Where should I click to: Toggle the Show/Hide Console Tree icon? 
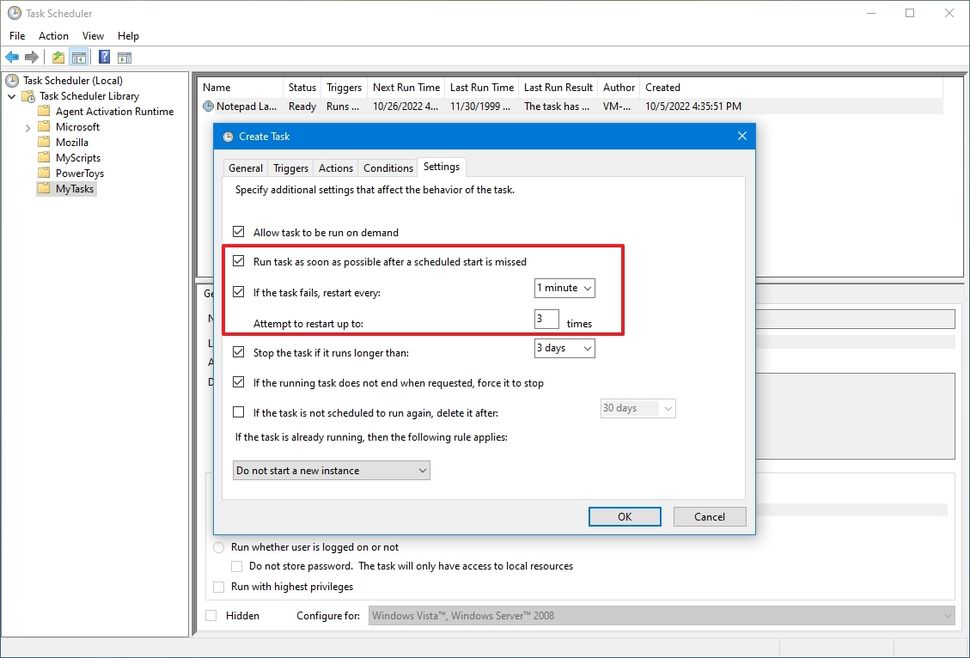[x=79, y=58]
